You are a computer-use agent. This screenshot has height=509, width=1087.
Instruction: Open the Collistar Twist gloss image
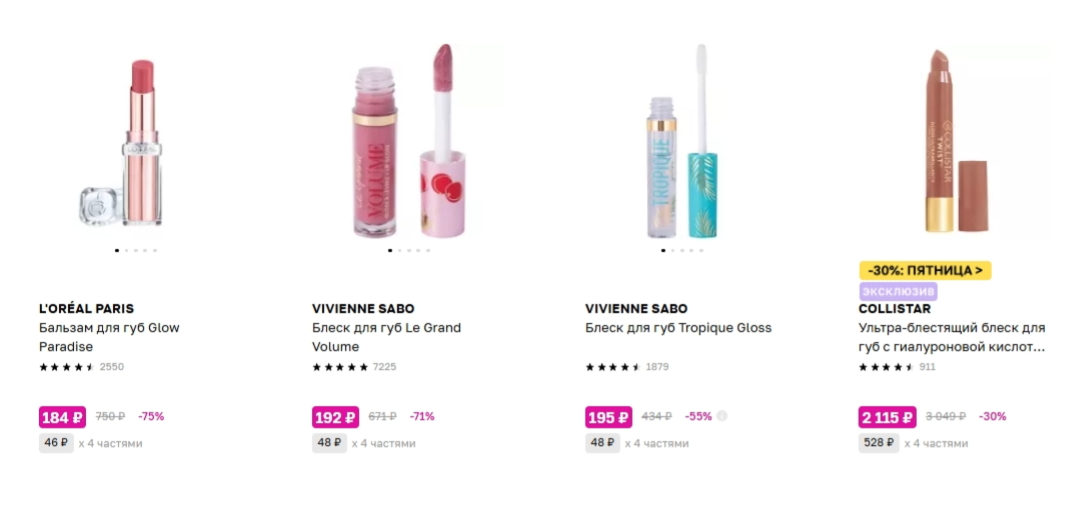point(957,141)
